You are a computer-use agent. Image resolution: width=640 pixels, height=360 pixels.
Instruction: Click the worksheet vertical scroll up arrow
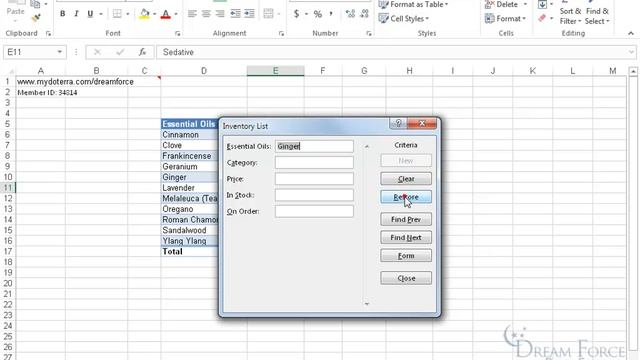633,71
